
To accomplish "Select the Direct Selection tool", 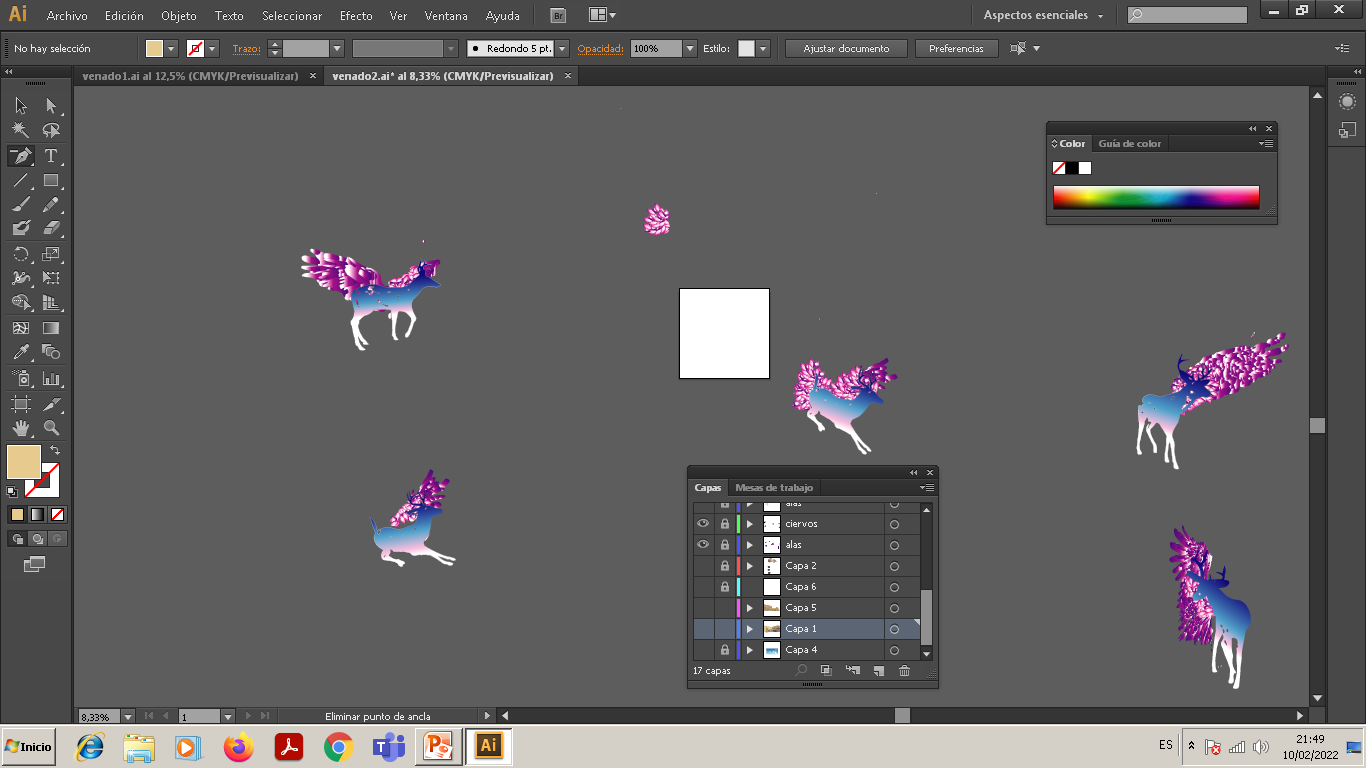I will click(x=51, y=106).
